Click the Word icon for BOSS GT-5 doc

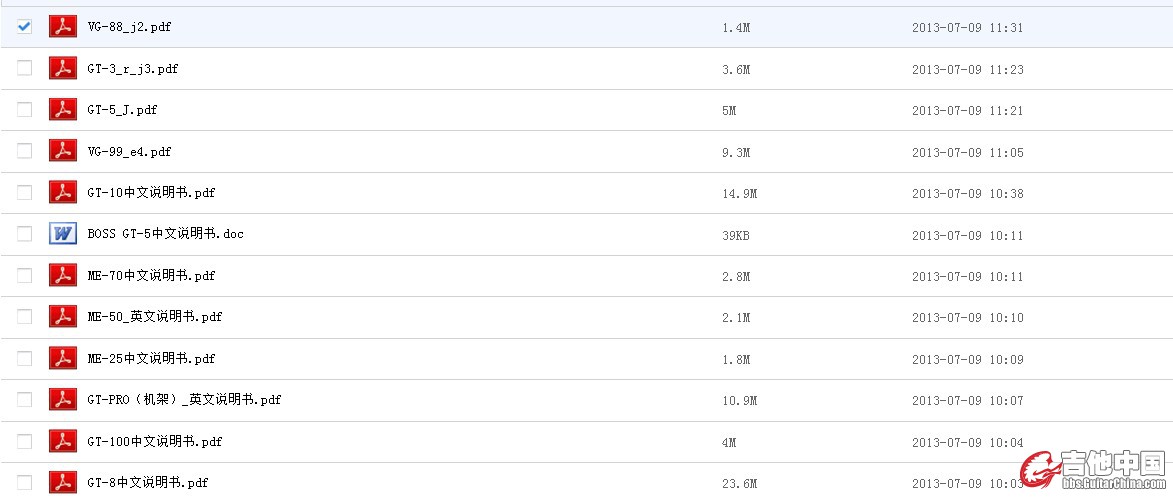tap(64, 234)
